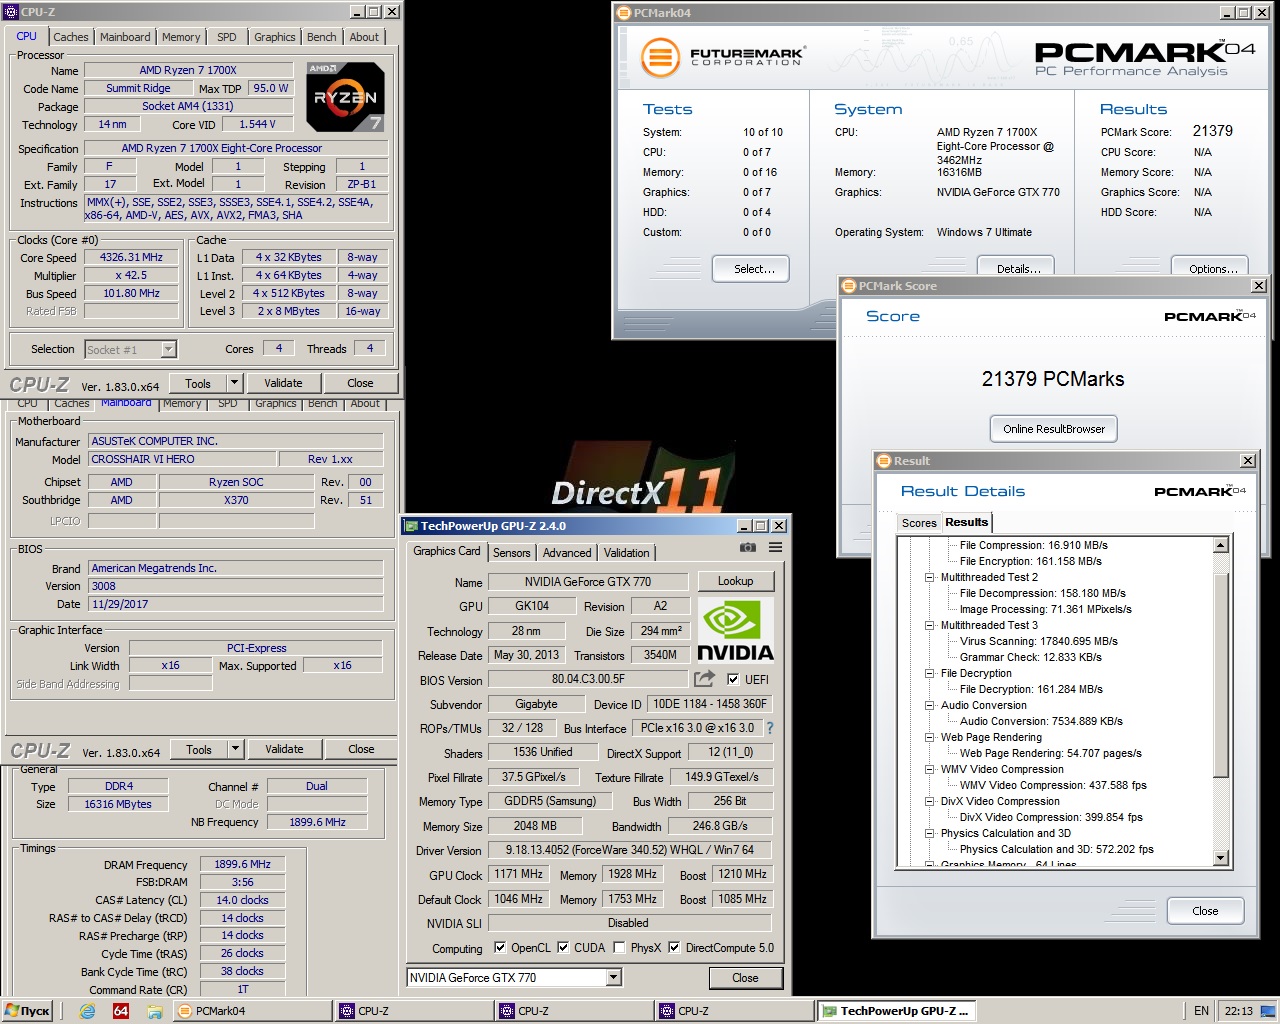Switch to the PCMark04 taskbar item

[x=251, y=1011]
